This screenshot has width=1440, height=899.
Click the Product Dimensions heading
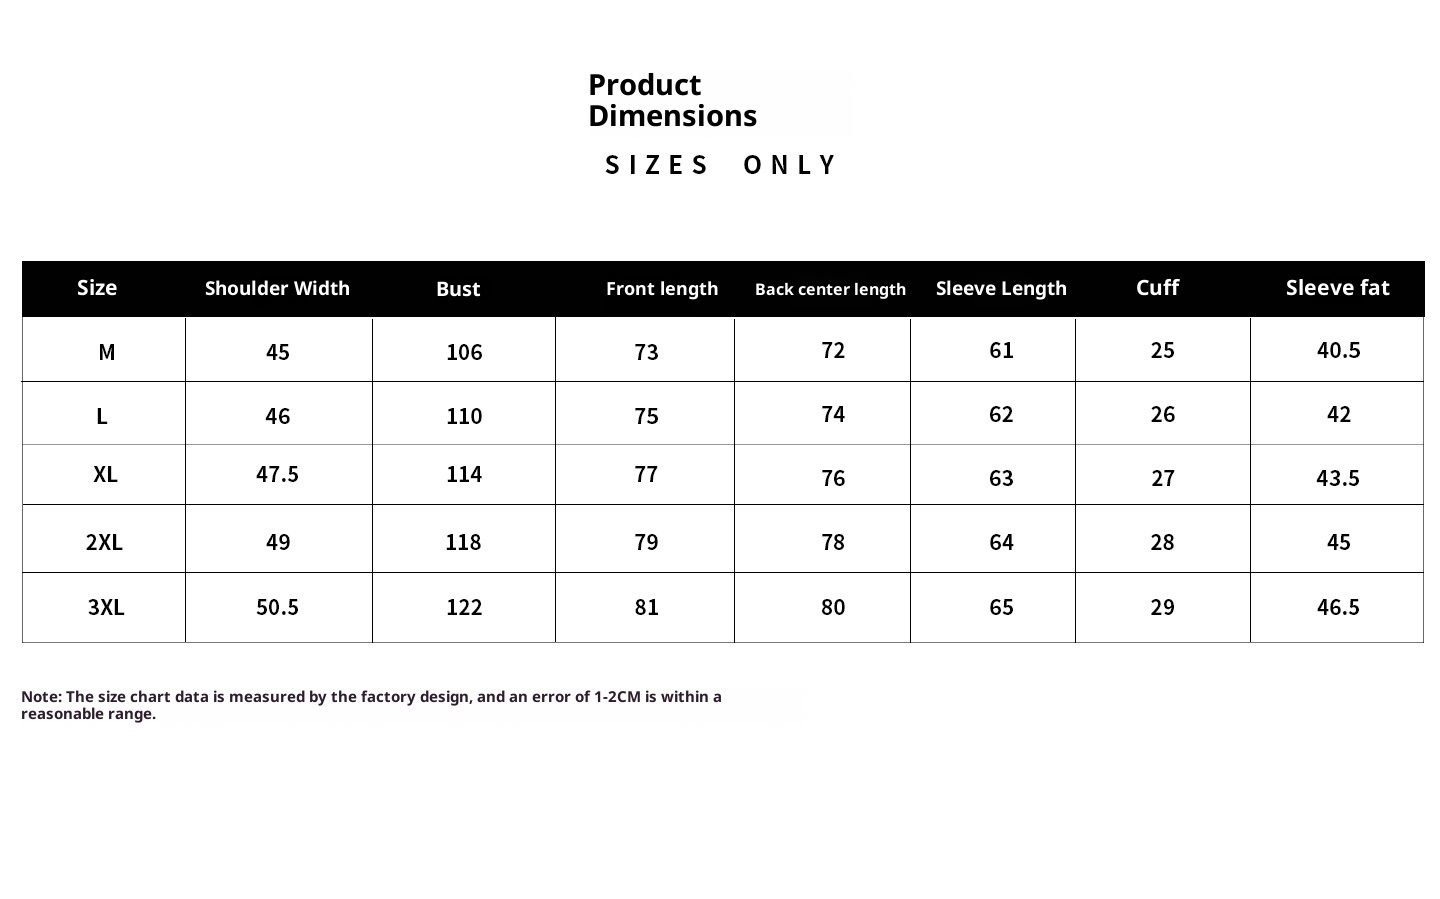(672, 100)
